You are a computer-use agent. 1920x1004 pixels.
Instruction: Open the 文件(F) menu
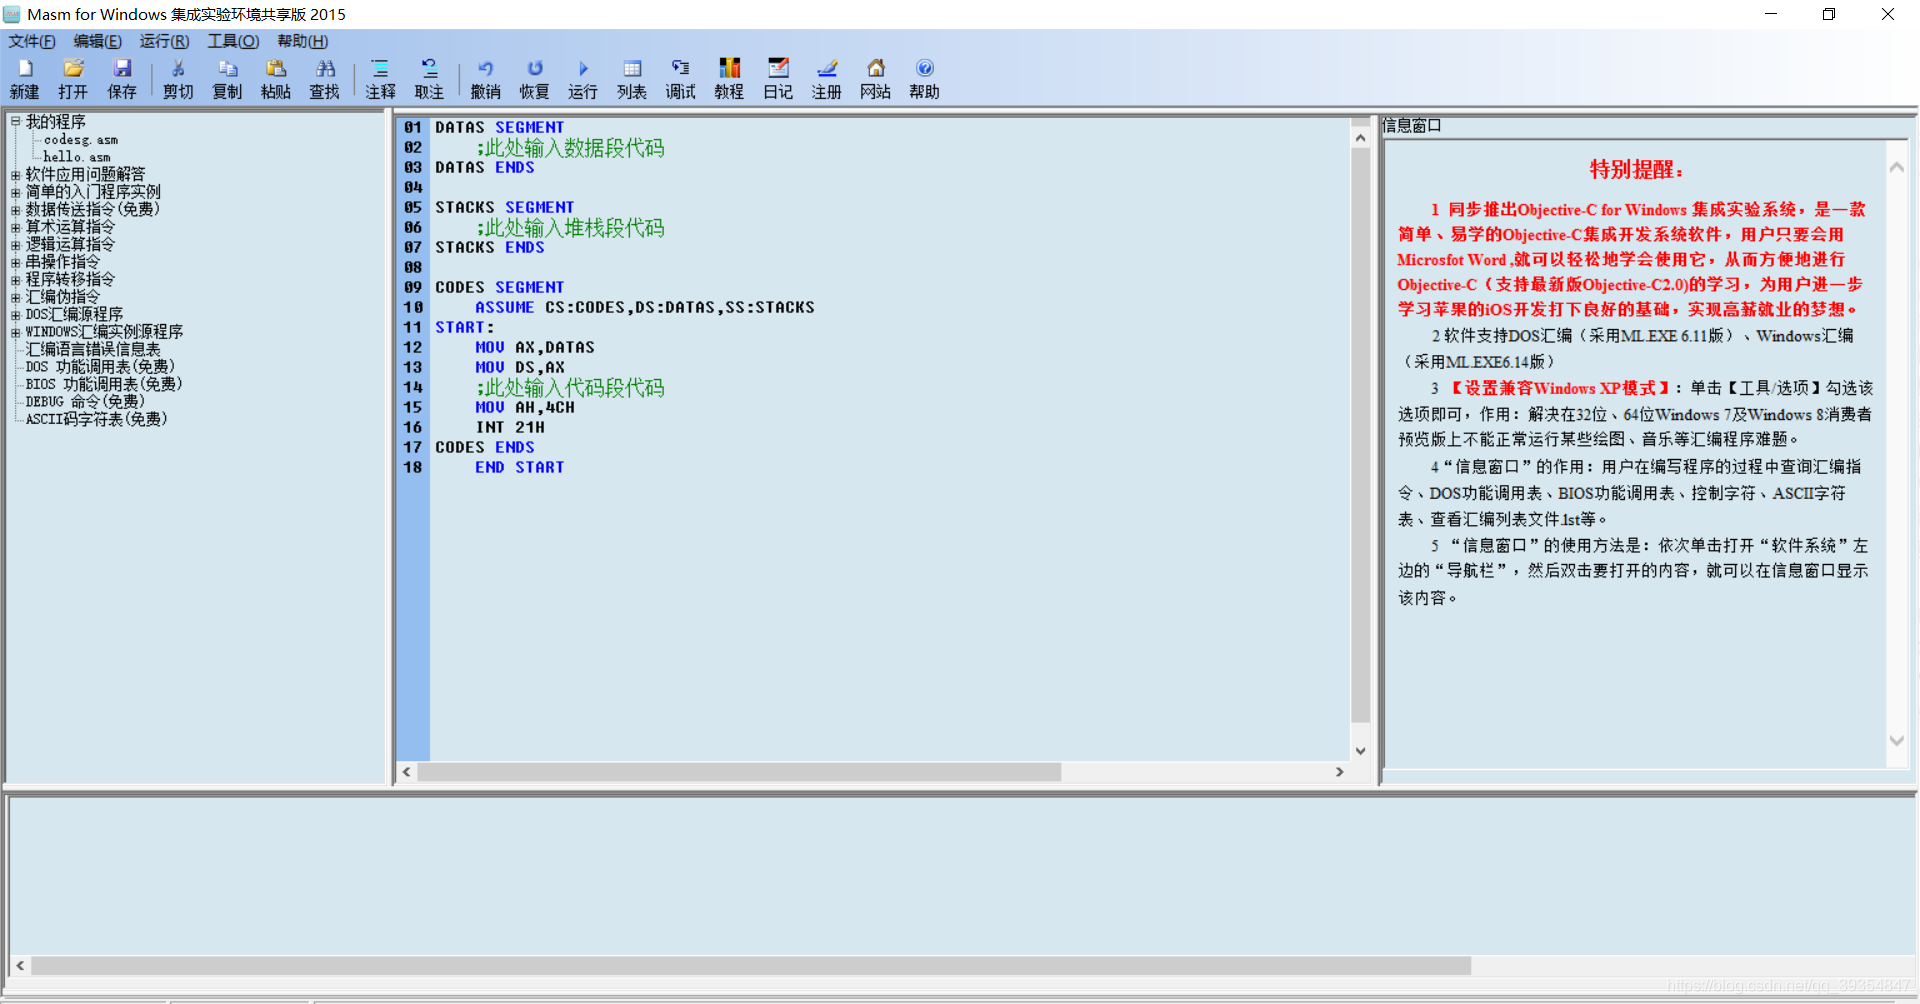pos(32,41)
